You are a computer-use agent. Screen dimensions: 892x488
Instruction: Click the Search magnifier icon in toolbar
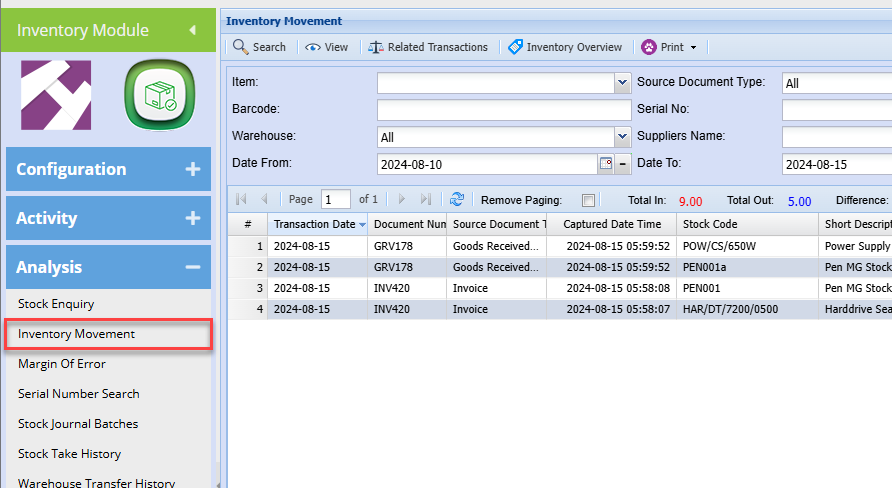pos(241,47)
